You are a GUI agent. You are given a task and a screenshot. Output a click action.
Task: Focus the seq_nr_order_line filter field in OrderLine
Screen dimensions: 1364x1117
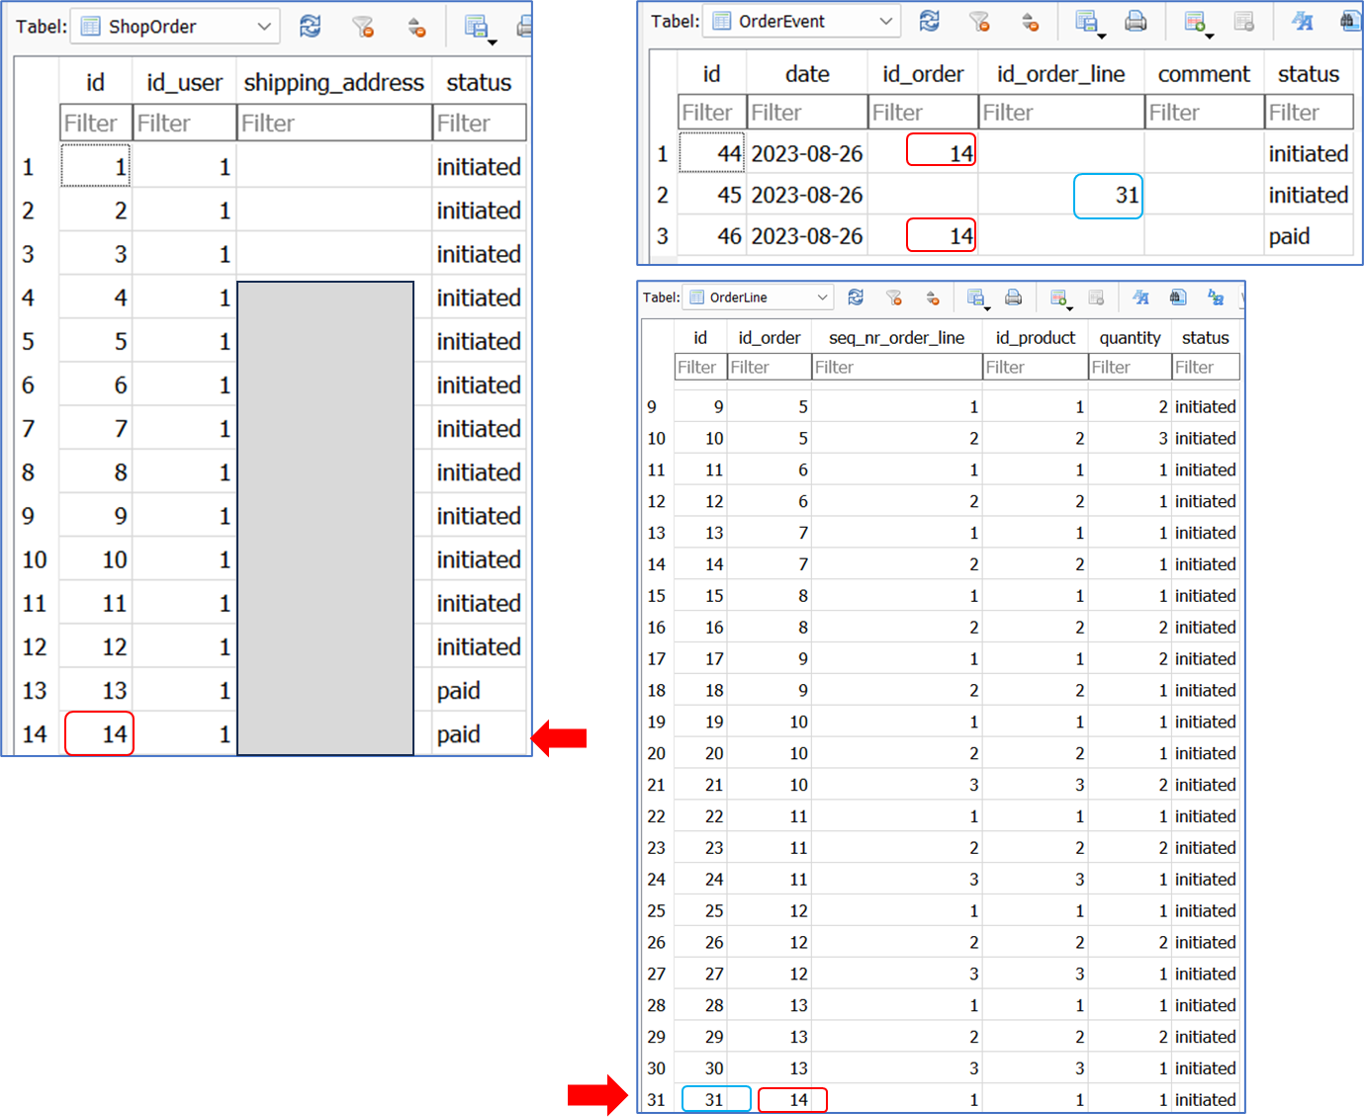click(x=897, y=367)
